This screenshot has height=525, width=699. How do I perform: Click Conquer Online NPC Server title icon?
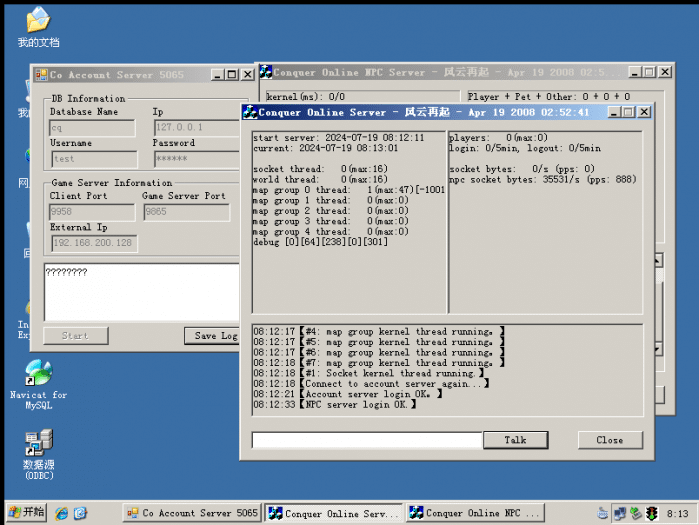(x=266, y=72)
